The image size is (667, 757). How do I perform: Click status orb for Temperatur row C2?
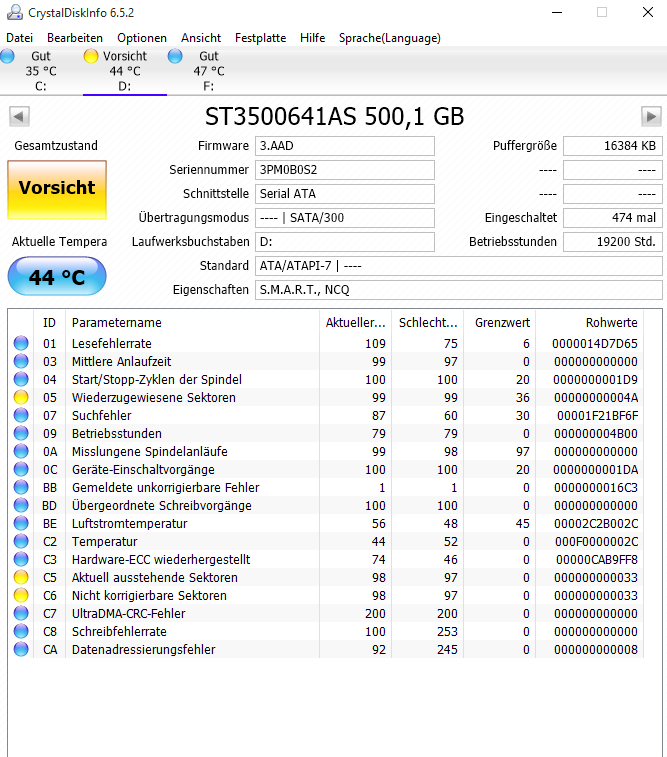(x=21, y=541)
